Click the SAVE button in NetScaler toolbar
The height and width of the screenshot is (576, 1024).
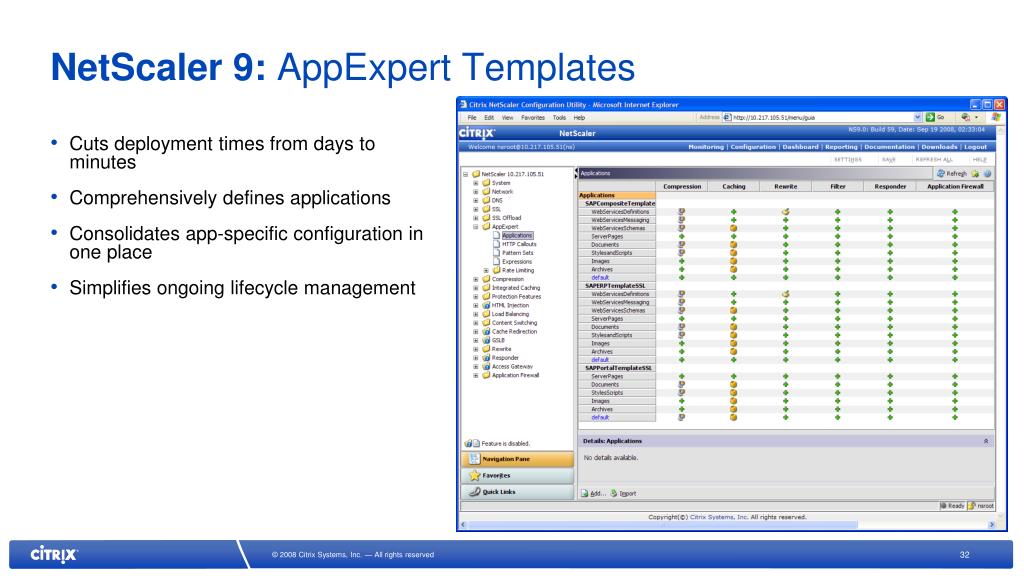(x=889, y=159)
